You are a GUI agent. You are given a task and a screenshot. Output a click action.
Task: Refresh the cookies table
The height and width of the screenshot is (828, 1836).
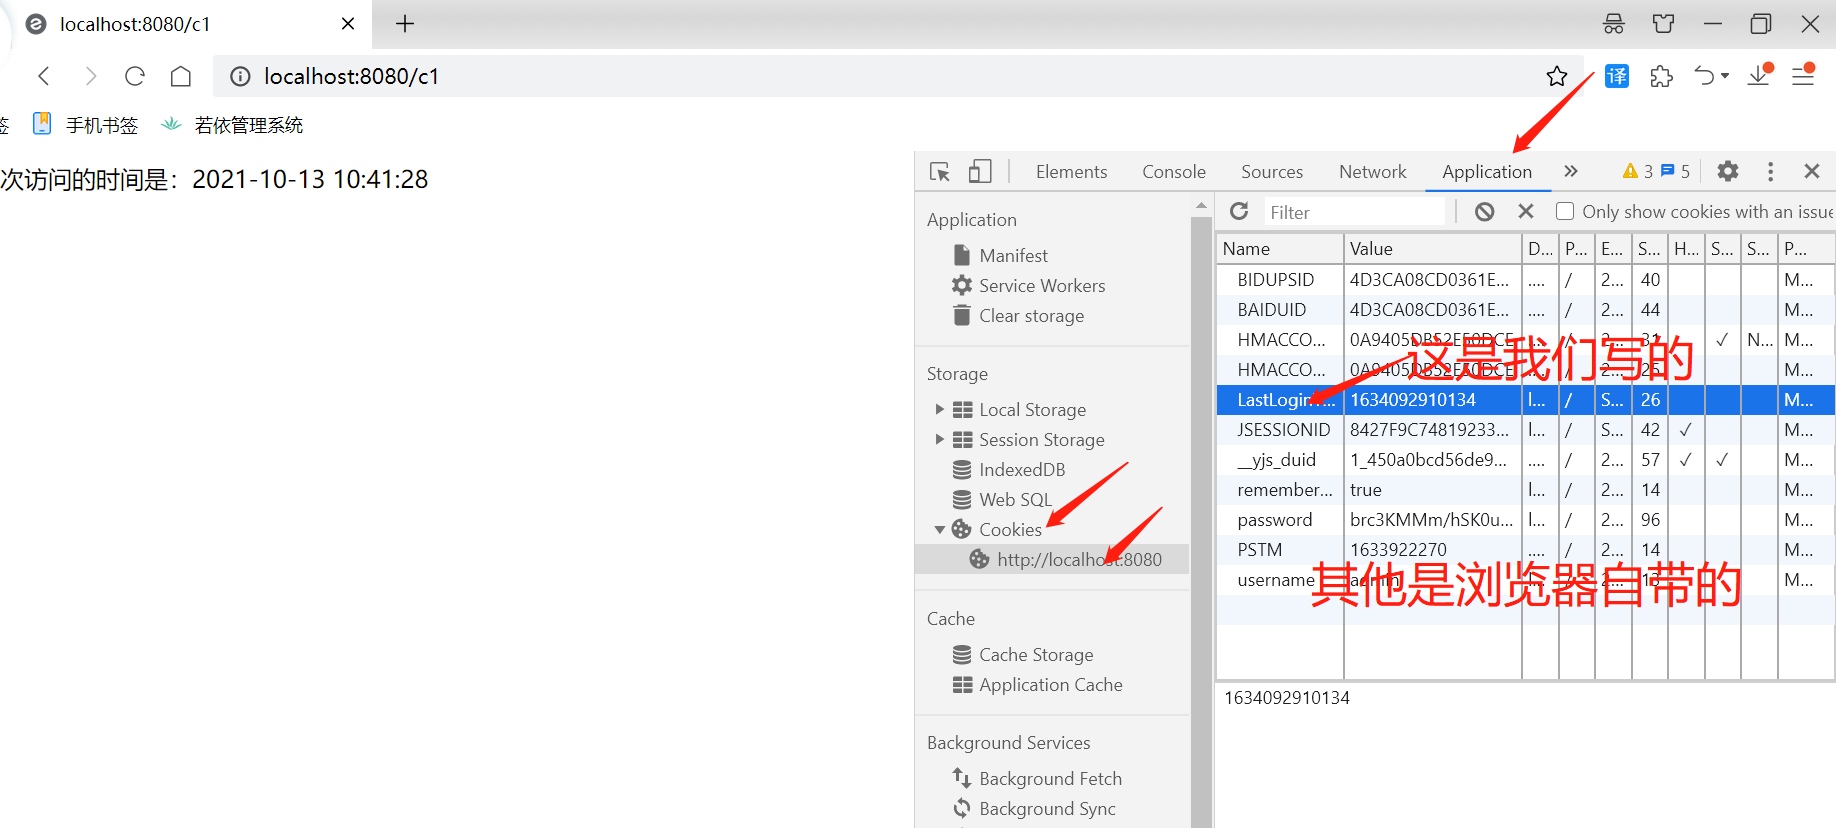(x=1239, y=211)
